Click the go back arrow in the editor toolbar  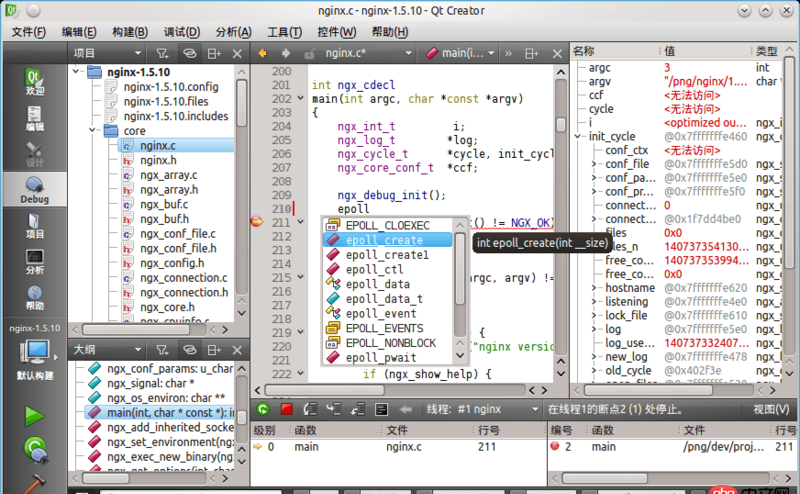pyautogui.click(x=264, y=53)
